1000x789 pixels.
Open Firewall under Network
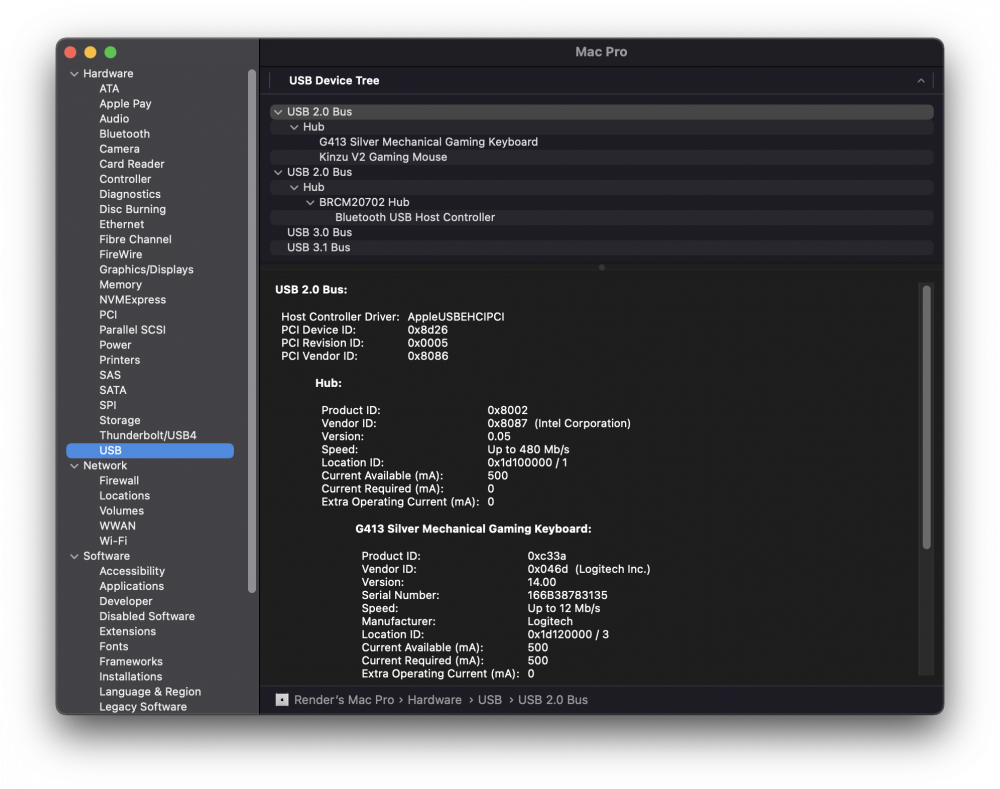[x=119, y=481]
